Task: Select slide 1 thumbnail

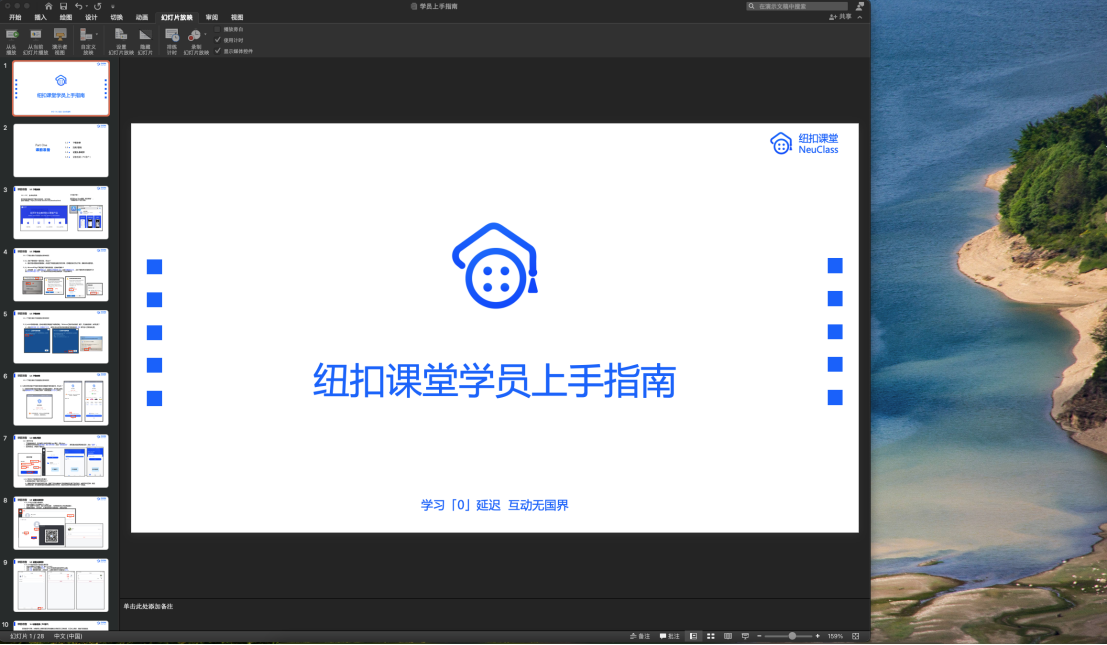Action: pyautogui.click(x=61, y=88)
